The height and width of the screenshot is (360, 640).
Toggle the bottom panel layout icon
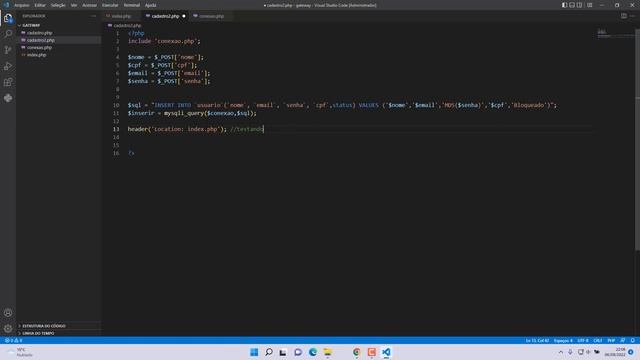pyautogui.click(x=572, y=5)
